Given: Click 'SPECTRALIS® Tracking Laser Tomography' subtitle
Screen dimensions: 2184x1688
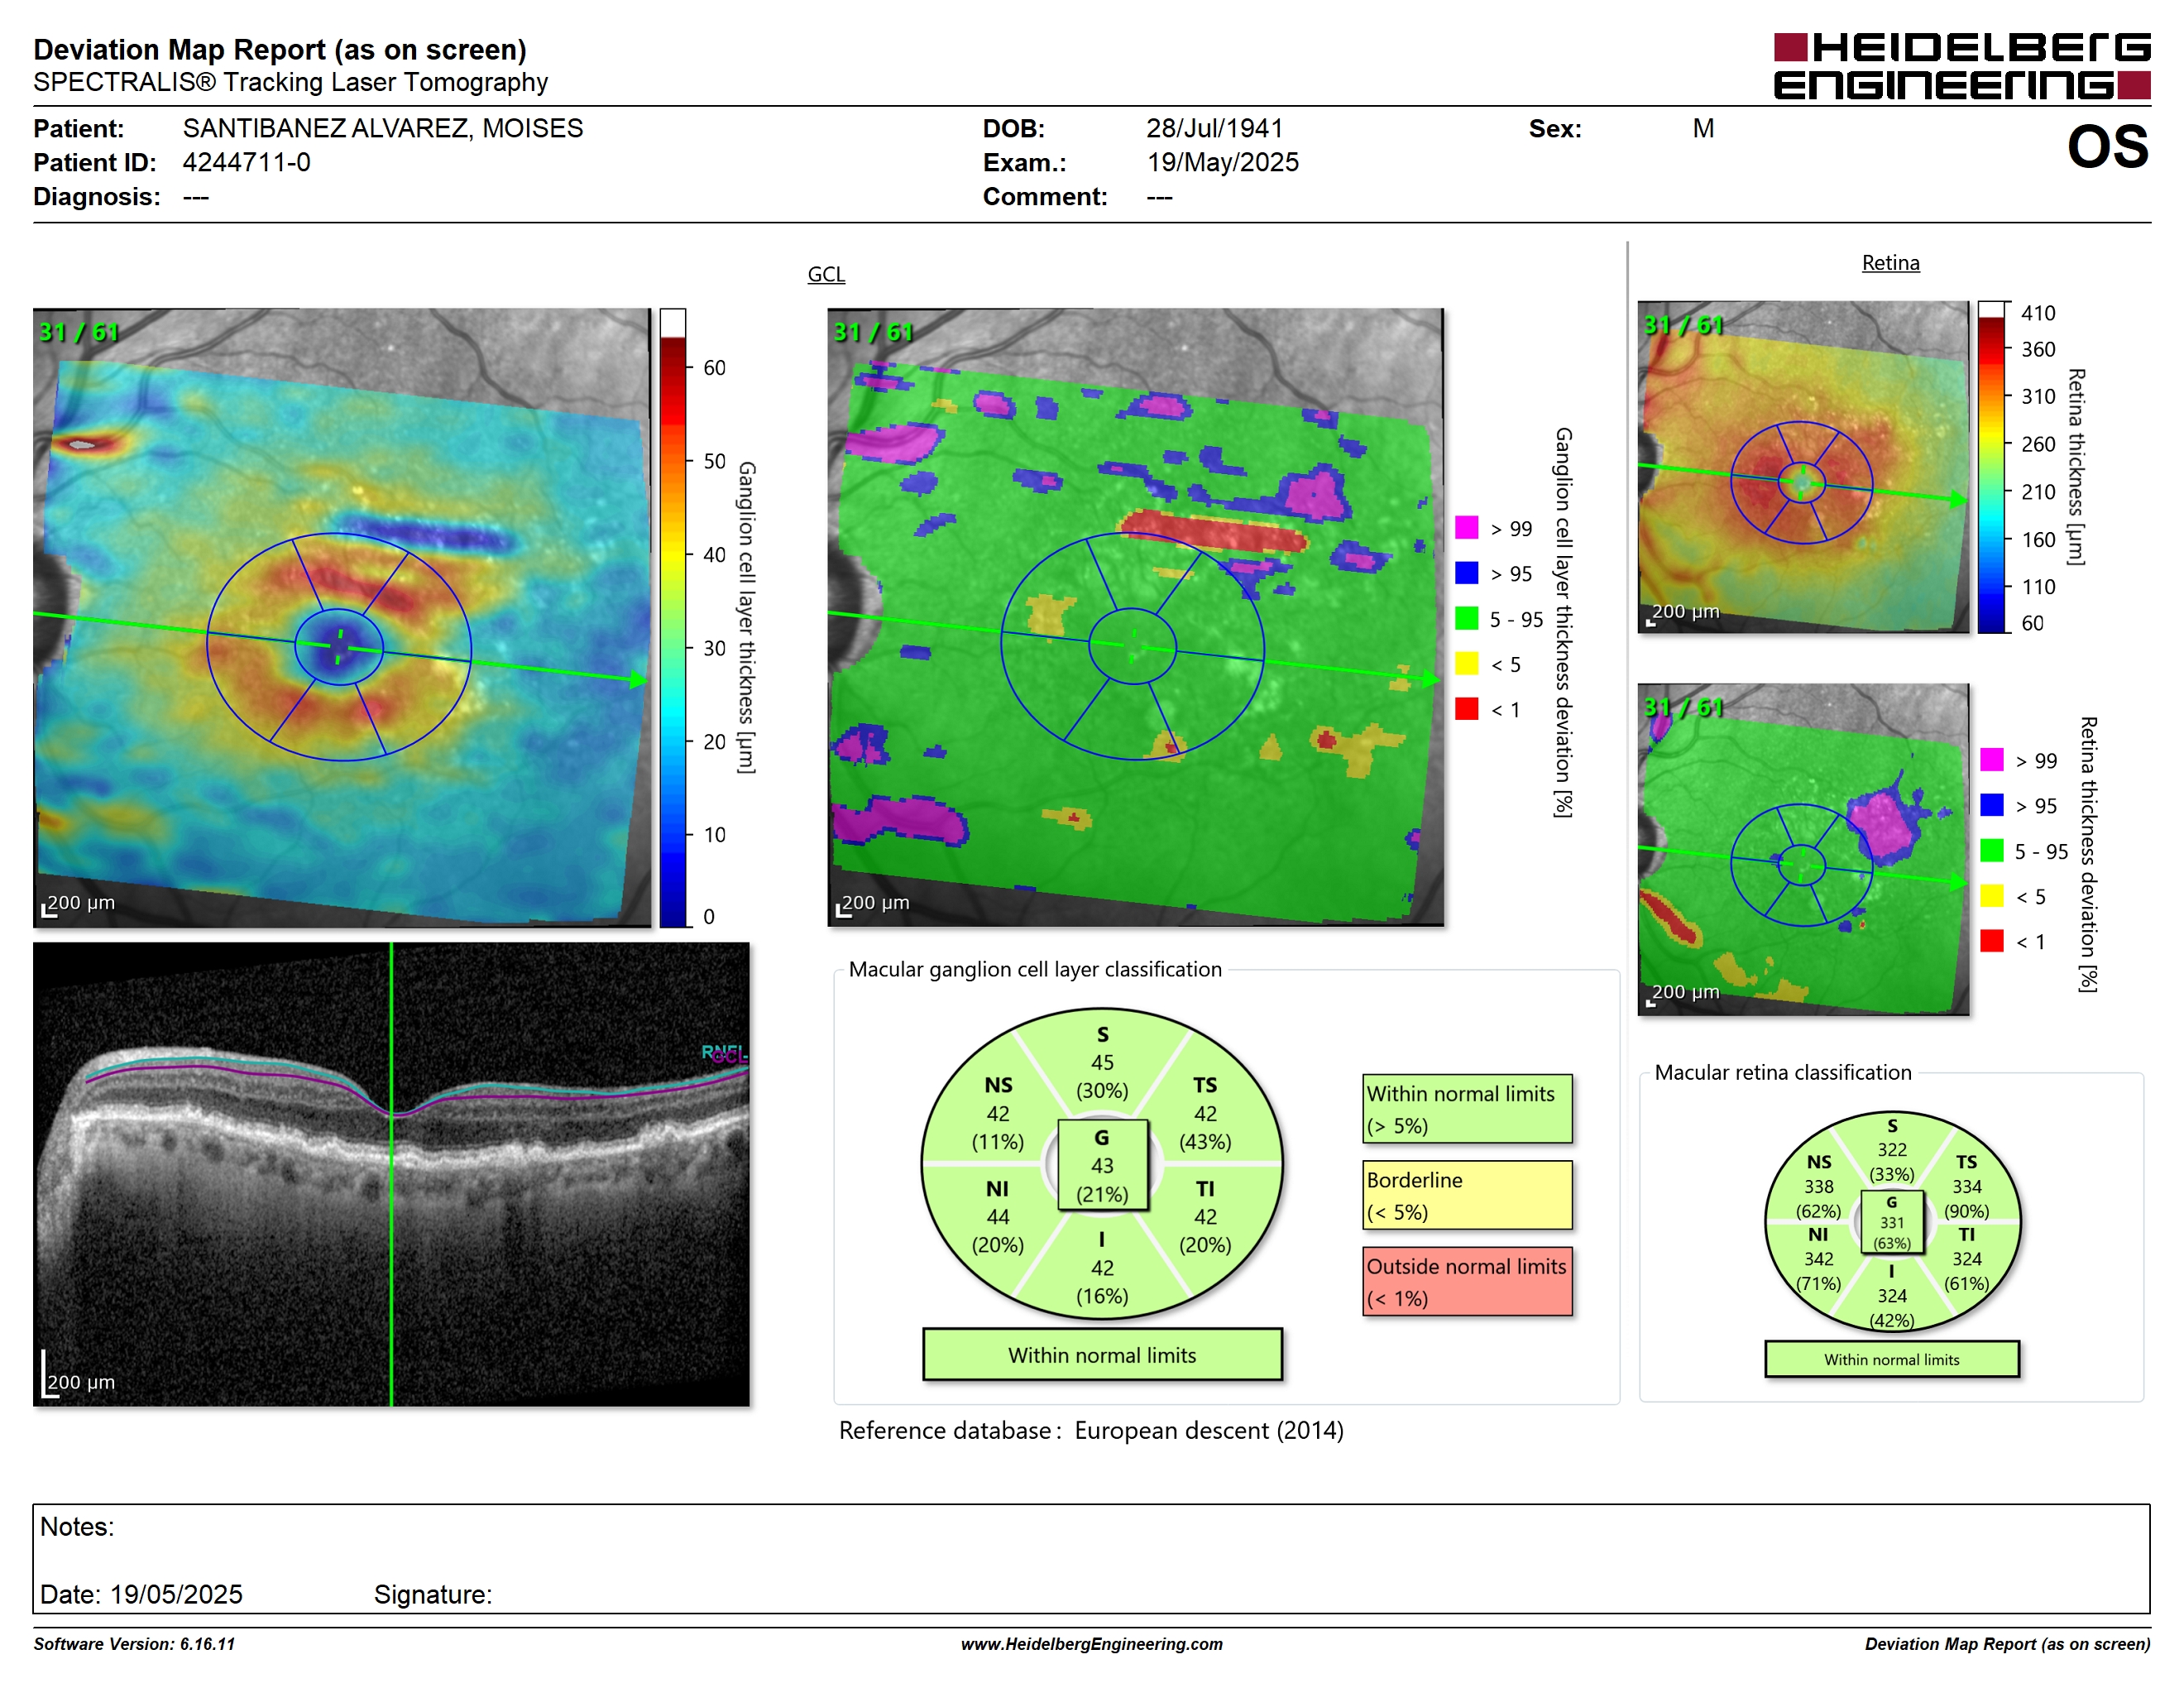Looking at the screenshot, I should coord(290,82).
